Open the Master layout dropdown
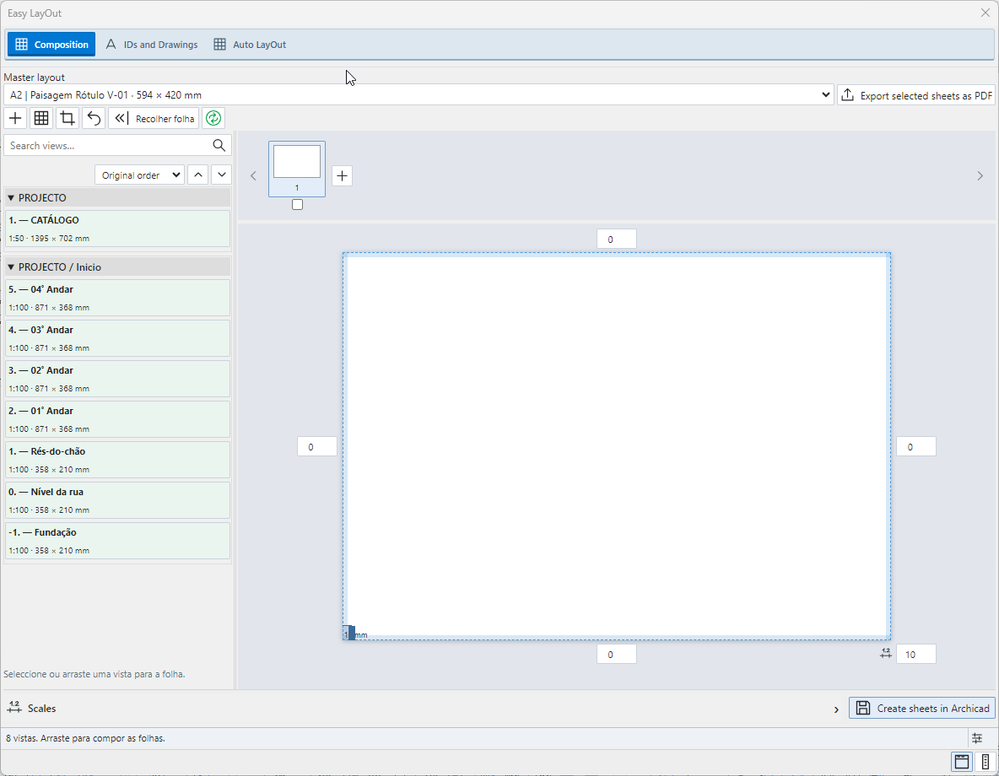The width and height of the screenshot is (999, 776). pyautogui.click(x=419, y=95)
